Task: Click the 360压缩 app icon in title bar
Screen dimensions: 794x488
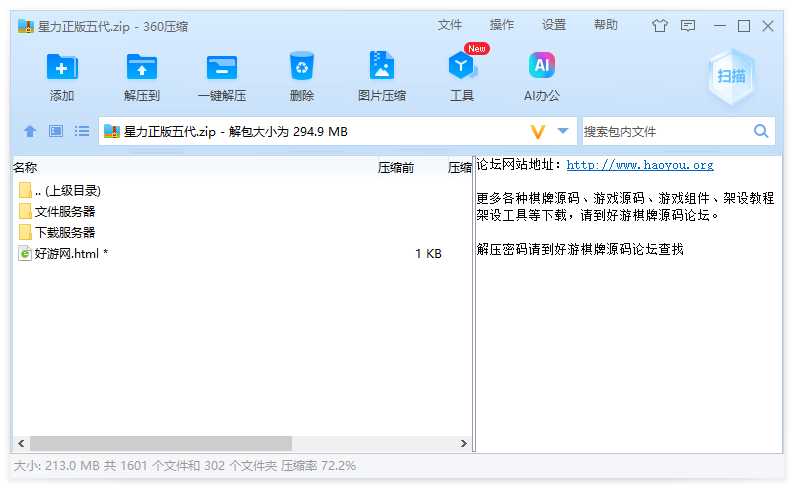Action: tap(25, 26)
